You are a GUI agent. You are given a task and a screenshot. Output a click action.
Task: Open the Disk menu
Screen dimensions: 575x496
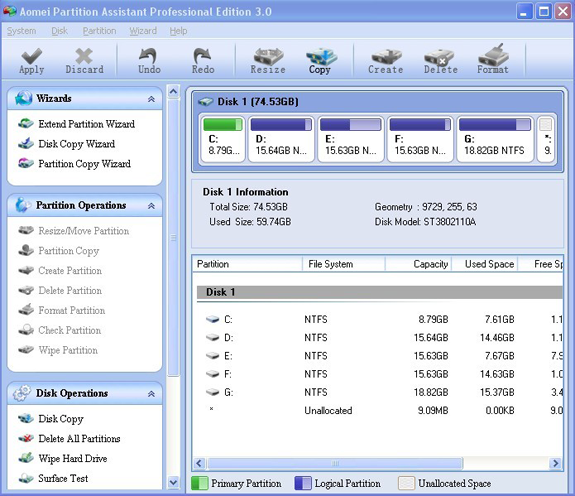59,31
